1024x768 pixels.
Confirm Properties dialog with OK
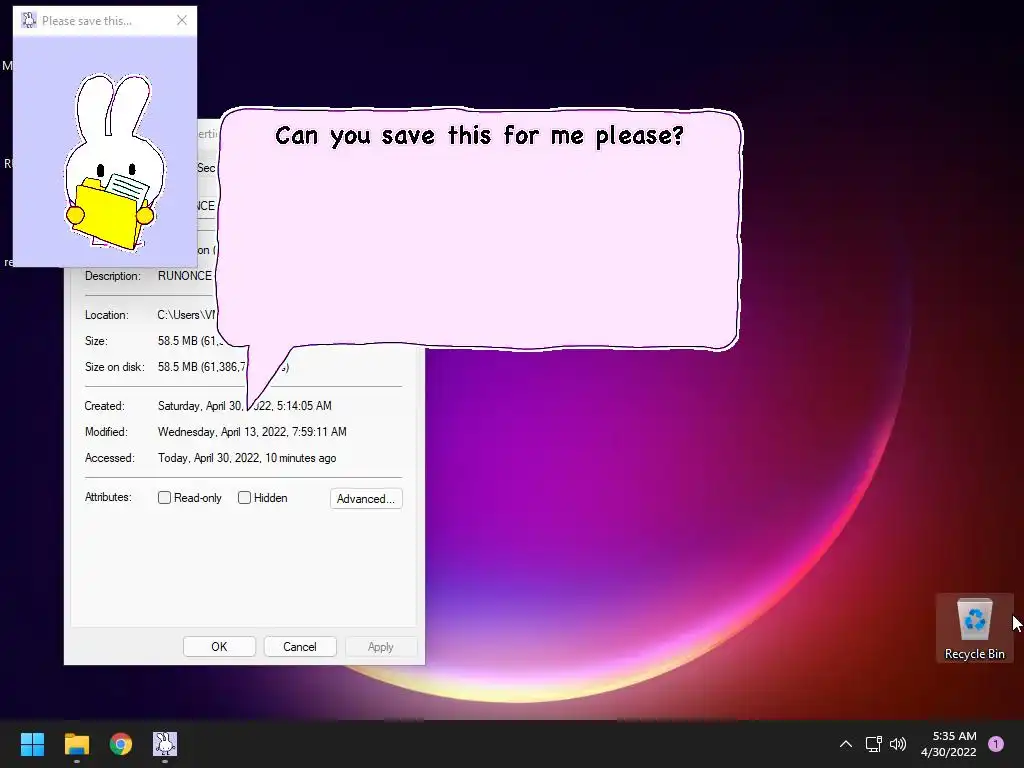(x=219, y=647)
